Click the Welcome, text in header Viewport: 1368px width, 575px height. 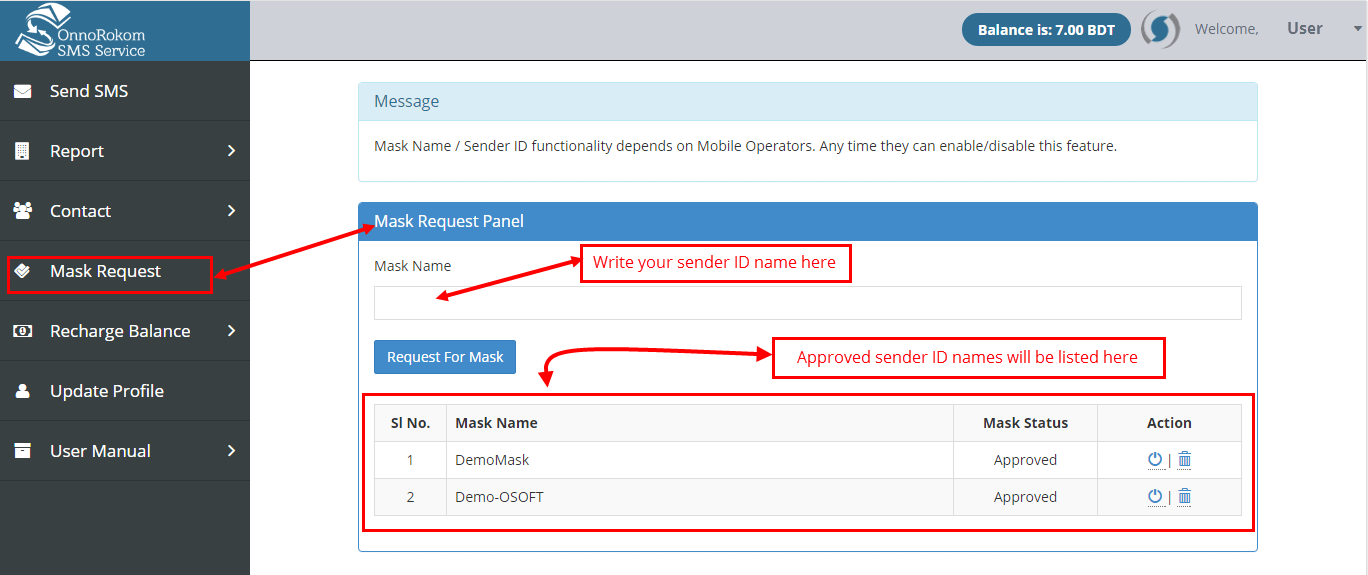[1226, 29]
